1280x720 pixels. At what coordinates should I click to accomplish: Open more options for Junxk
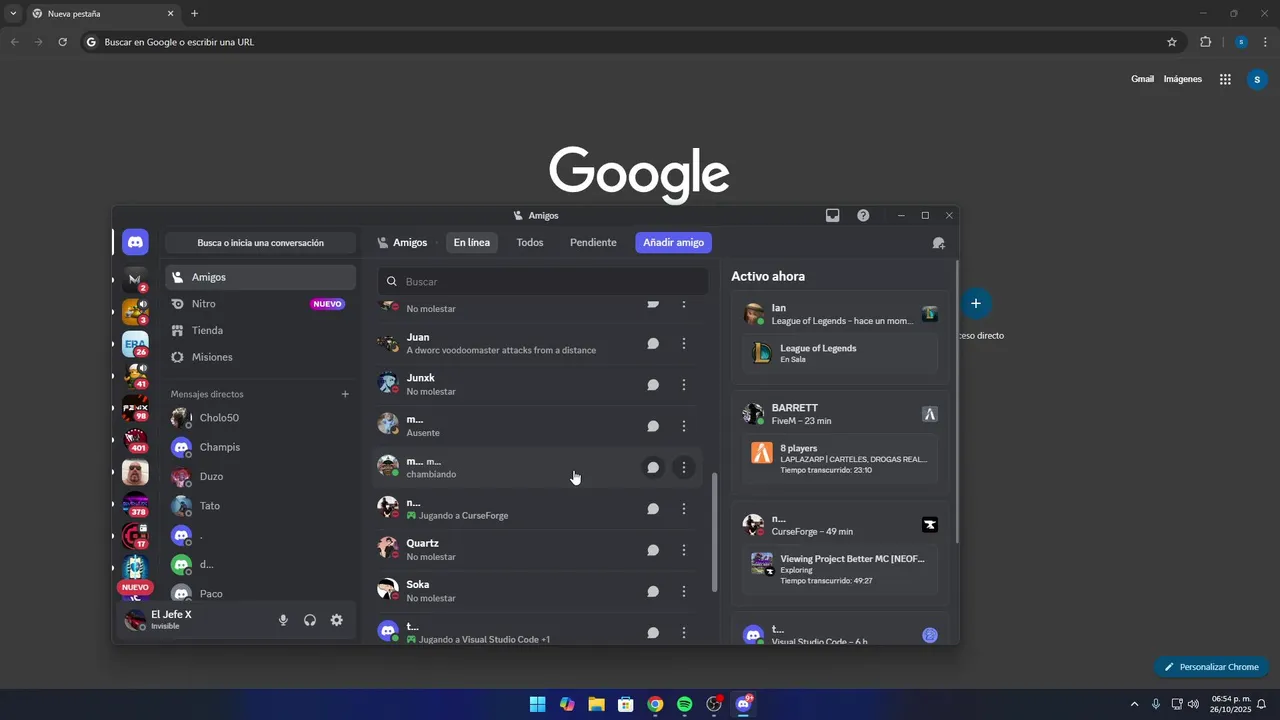[684, 385]
